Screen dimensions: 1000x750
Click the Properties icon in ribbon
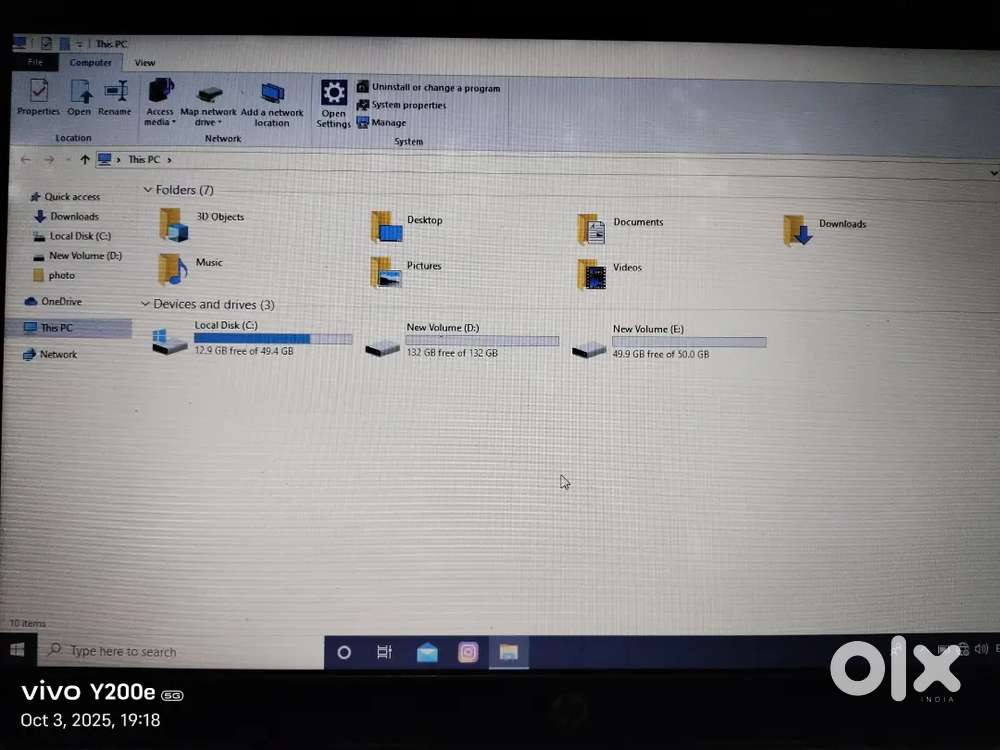click(x=38, y=92)
